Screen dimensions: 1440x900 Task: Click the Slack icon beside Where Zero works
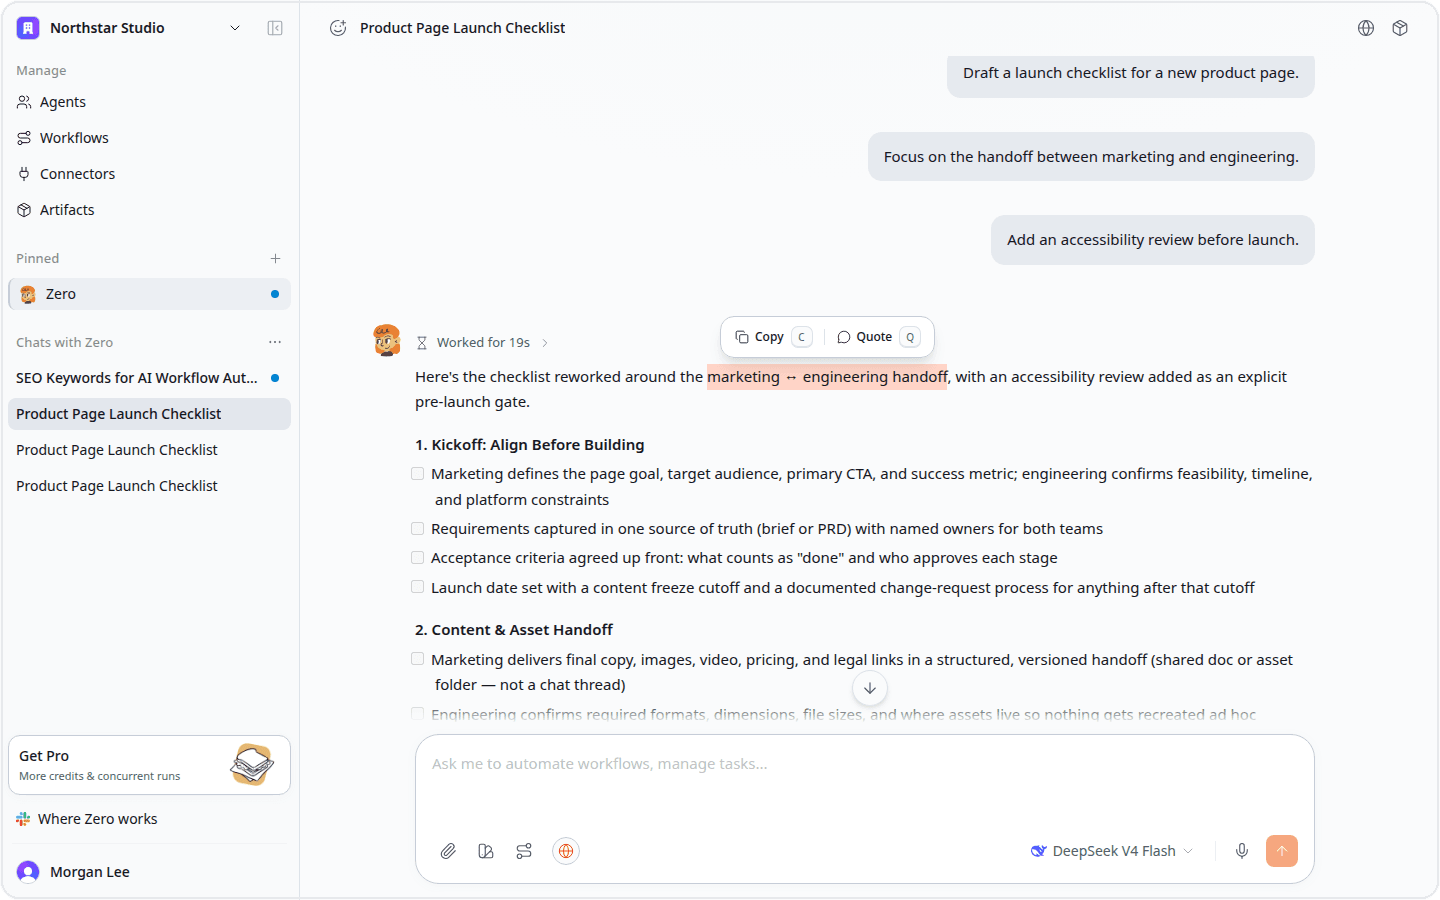coord(23,819)
